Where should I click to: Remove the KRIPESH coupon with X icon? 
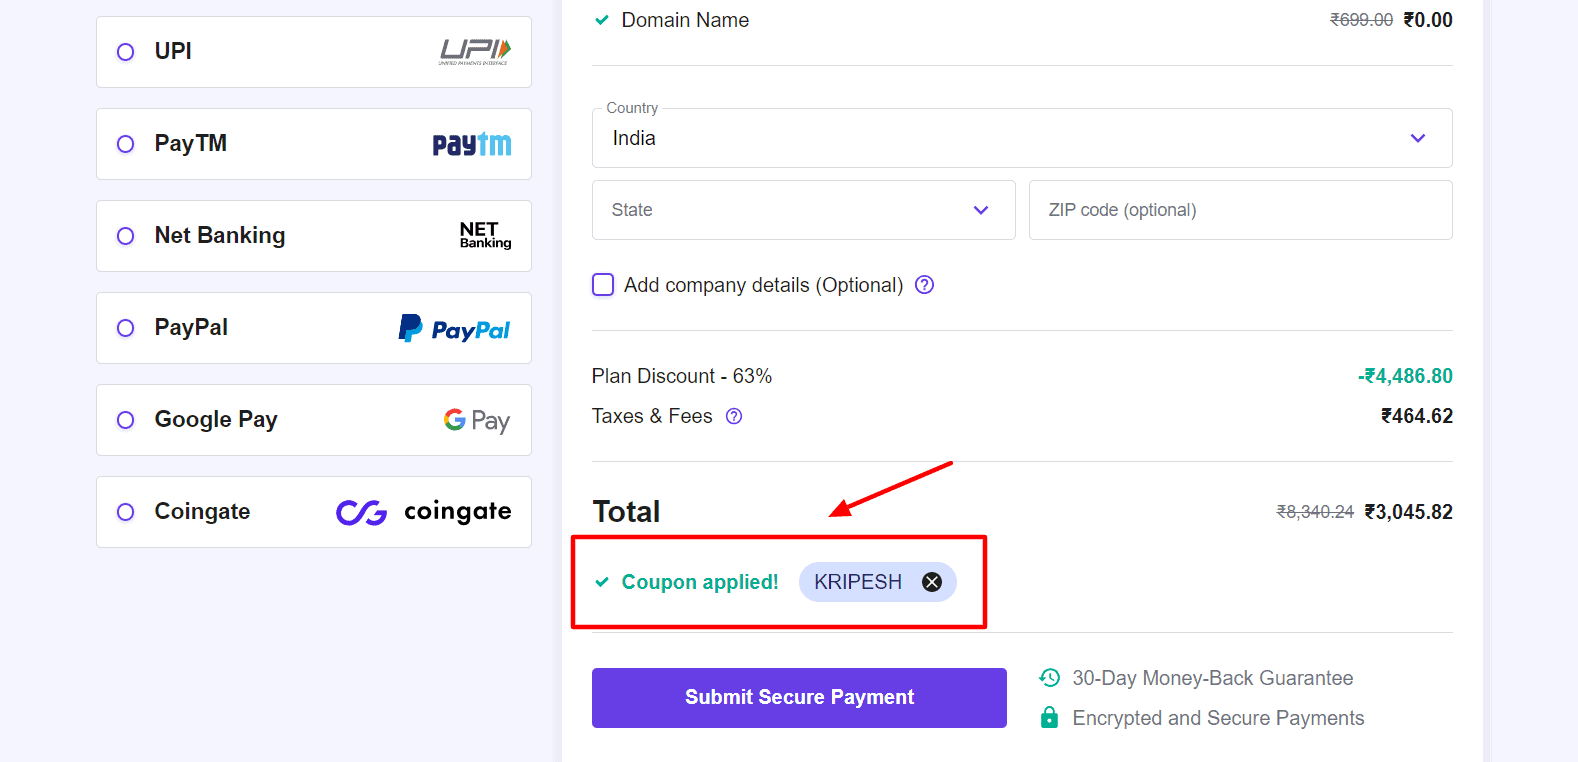(x=931, y=582)
